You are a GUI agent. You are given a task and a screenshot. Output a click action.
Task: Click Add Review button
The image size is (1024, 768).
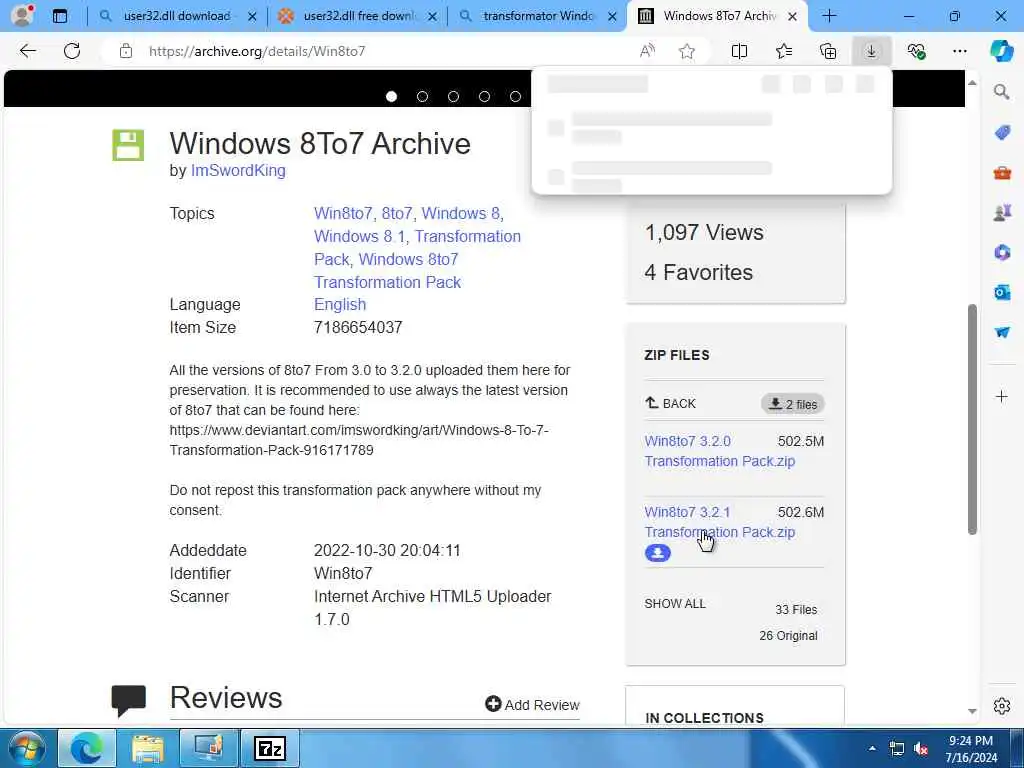pos(532,705)
